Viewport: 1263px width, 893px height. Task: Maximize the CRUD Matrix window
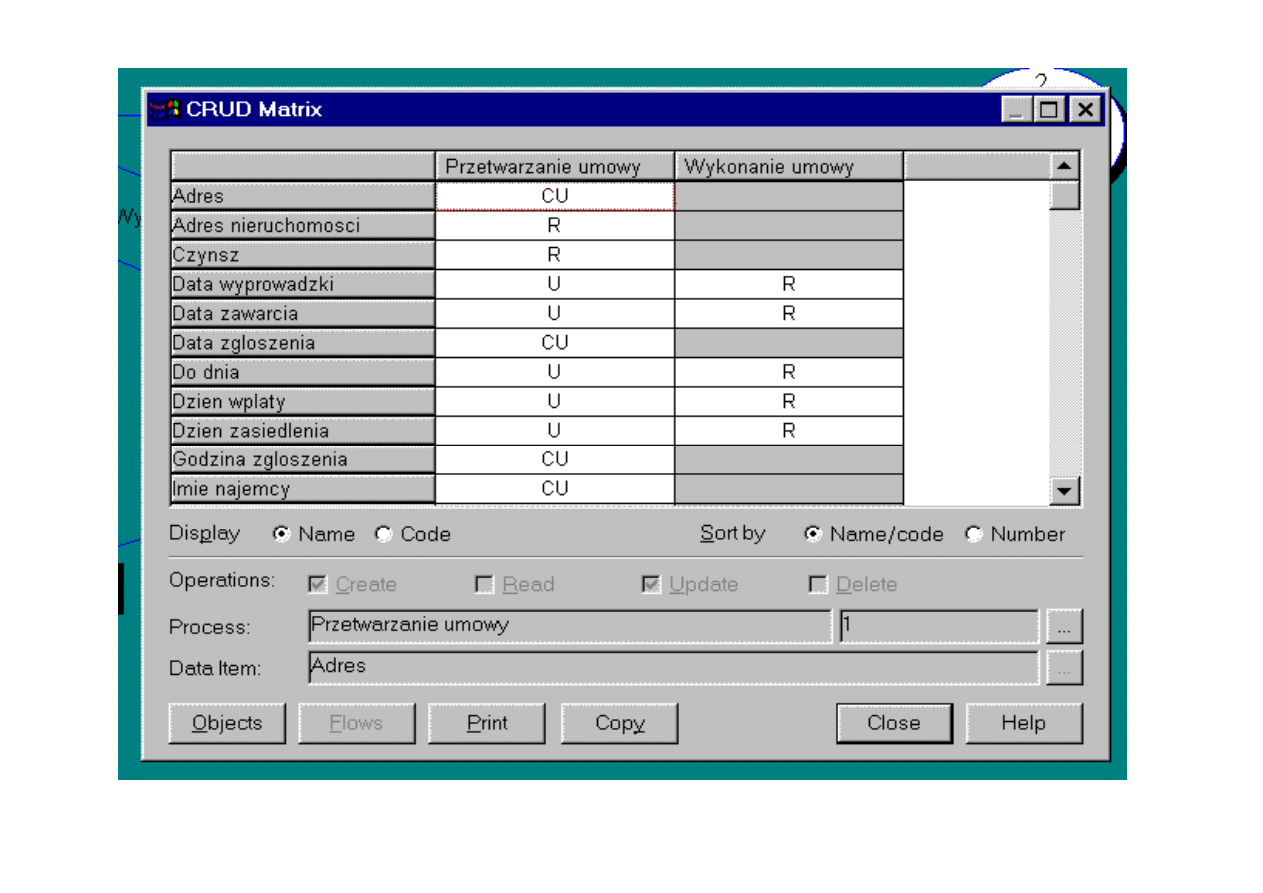[1050, 110]
